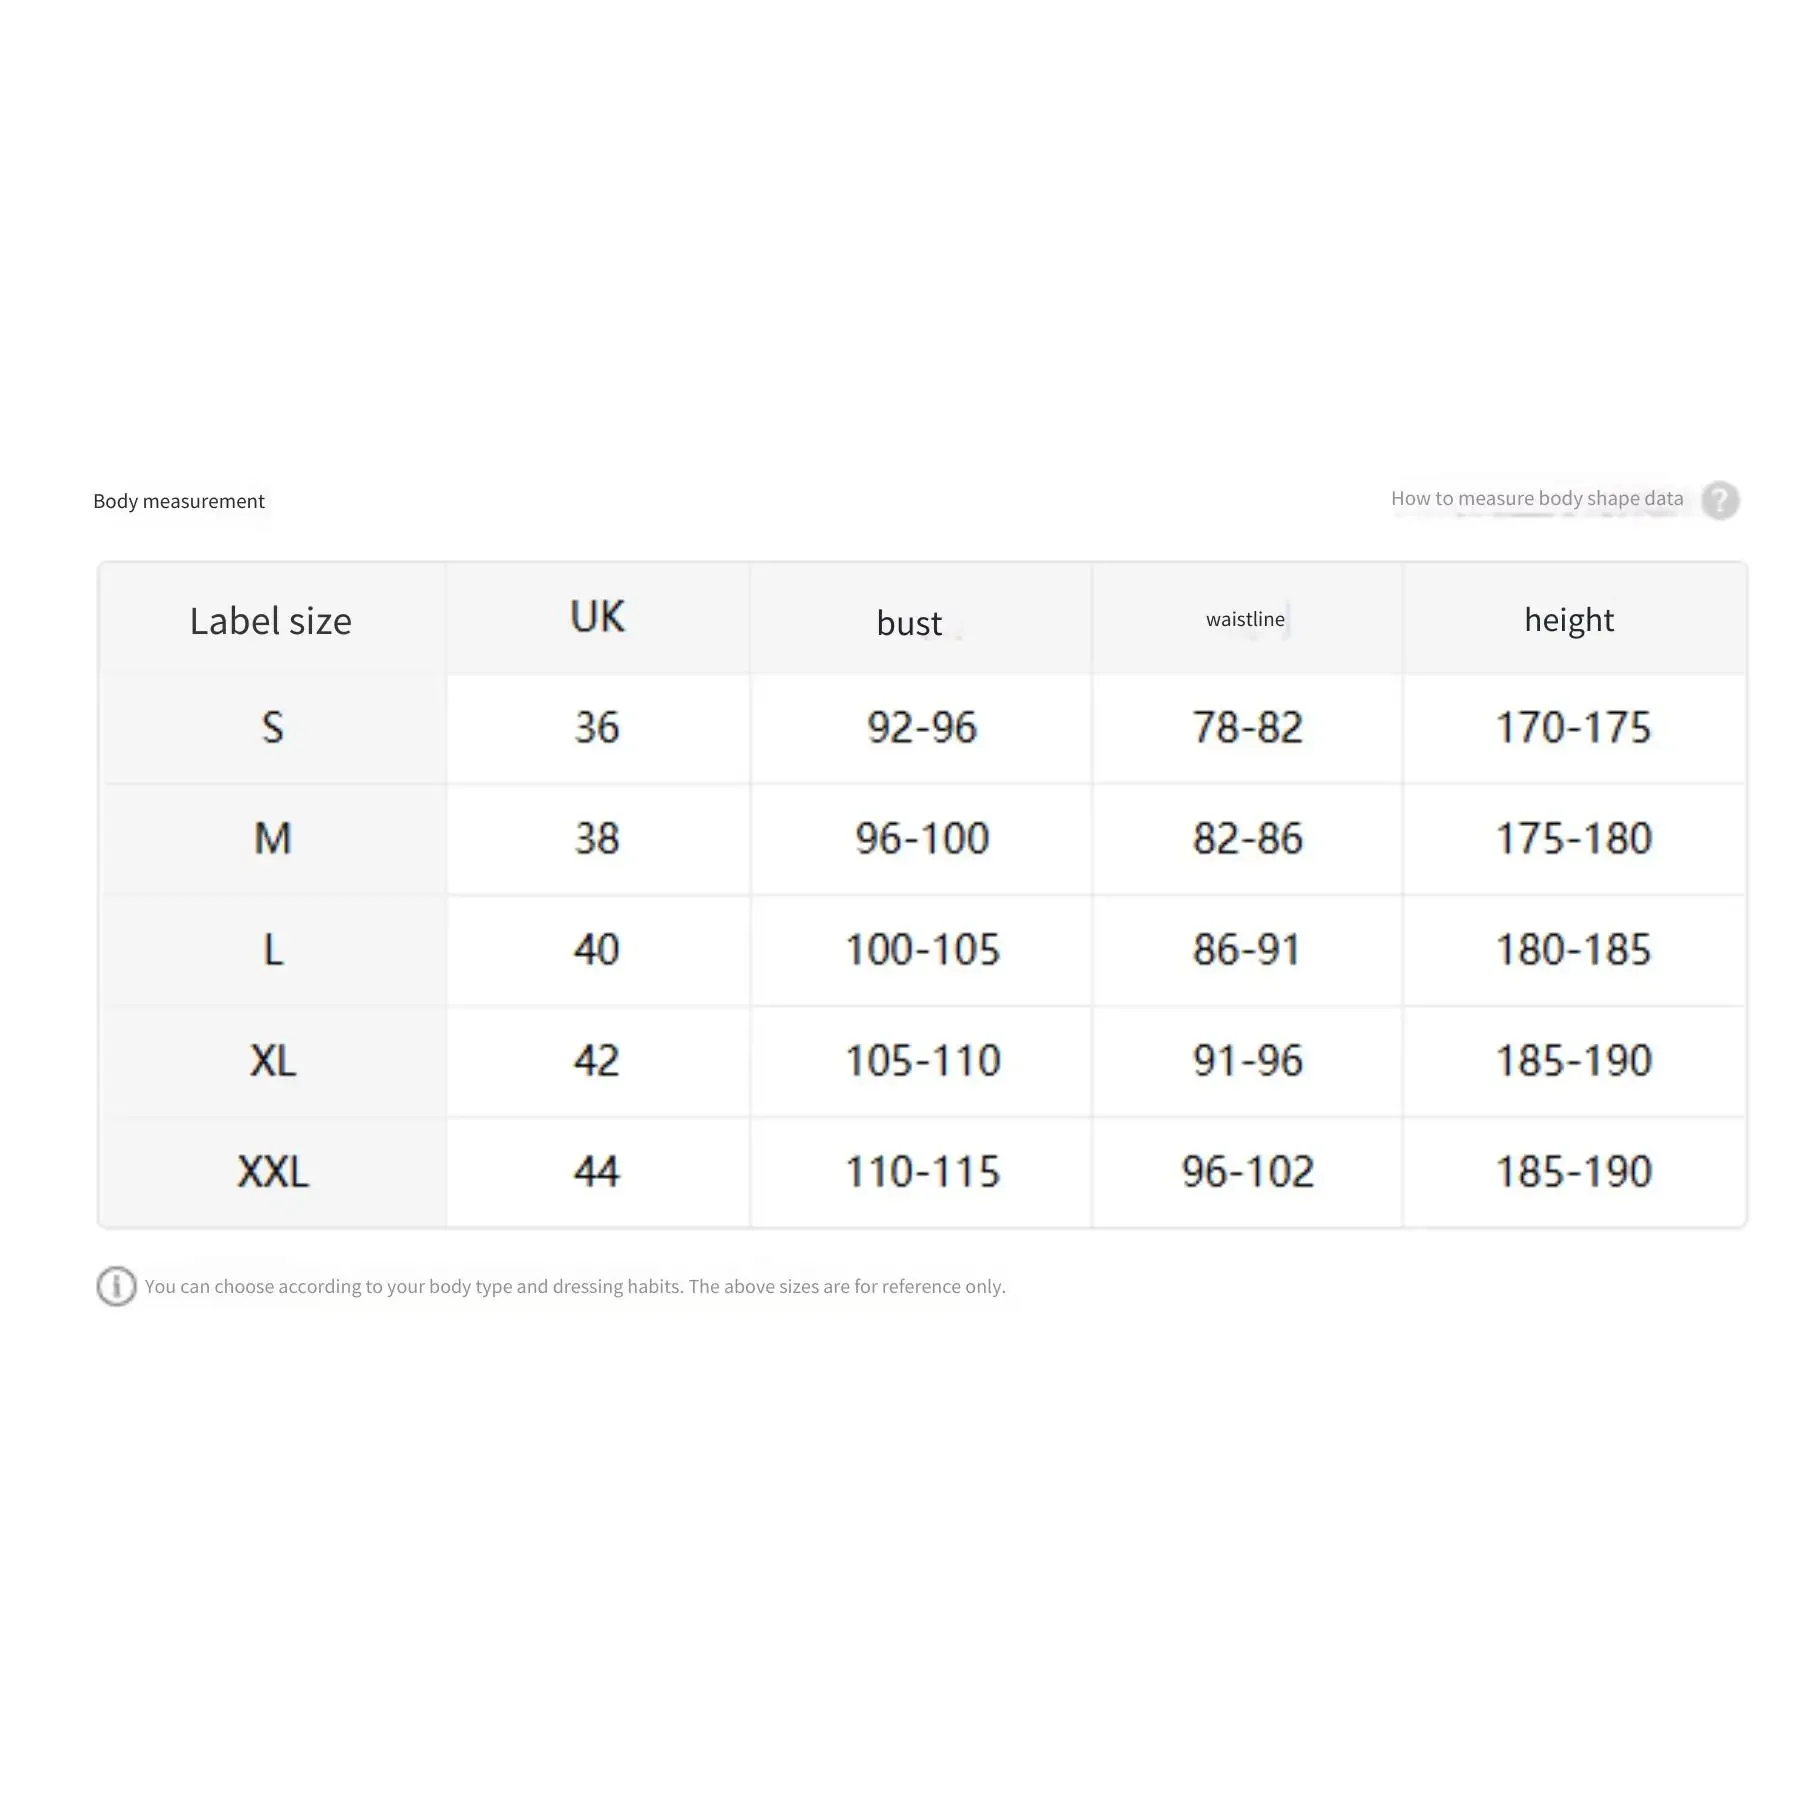Click the 170-175 height cell
Image resolution: width=1800 pixels, height=1800 pixels.
tap(1573, 727)
